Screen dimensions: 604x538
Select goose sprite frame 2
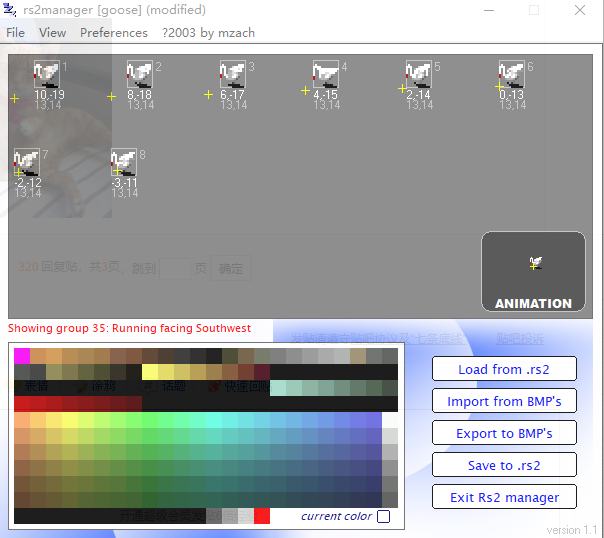pyautogui.click(x=139, y=74)
